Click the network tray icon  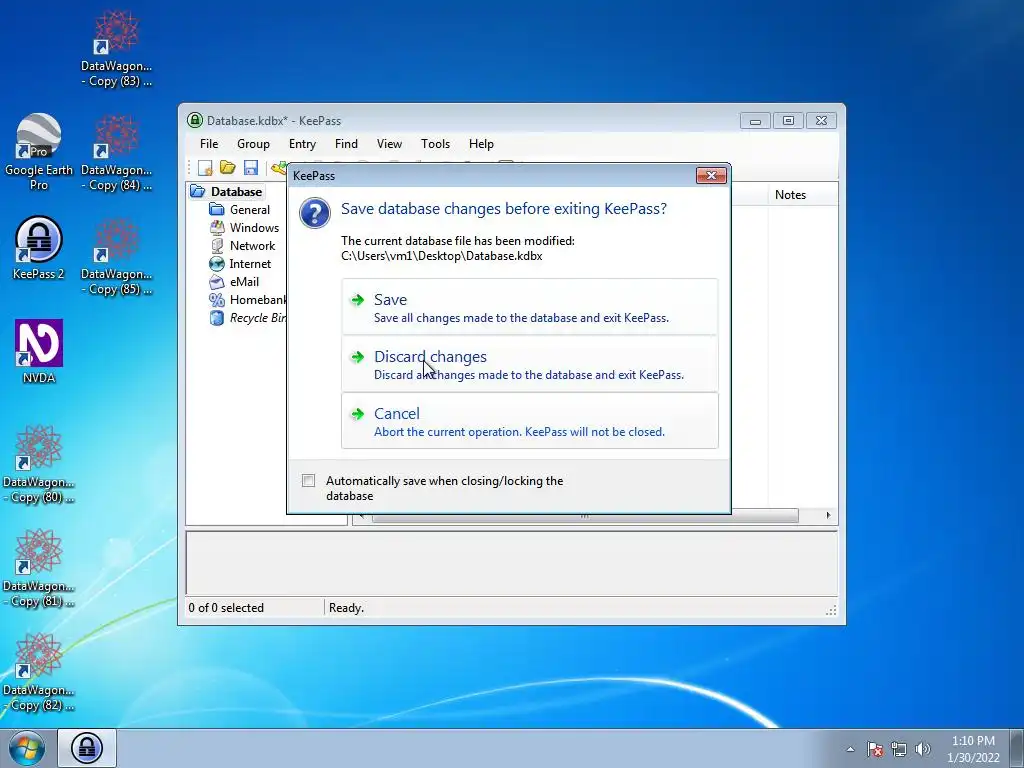pos(899,749)
